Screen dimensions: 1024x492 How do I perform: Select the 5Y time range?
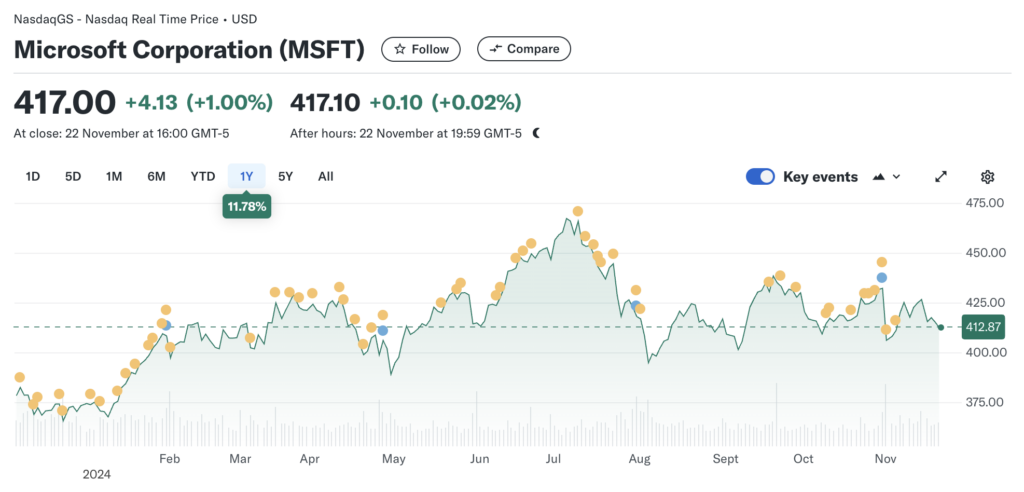(x=286, y=177)
